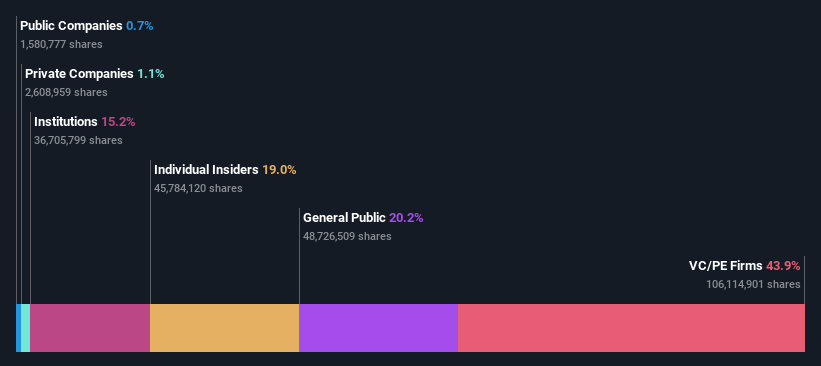Select the 15.2% percentage figure
821x366 pixels.
click(x=118, y=122)
